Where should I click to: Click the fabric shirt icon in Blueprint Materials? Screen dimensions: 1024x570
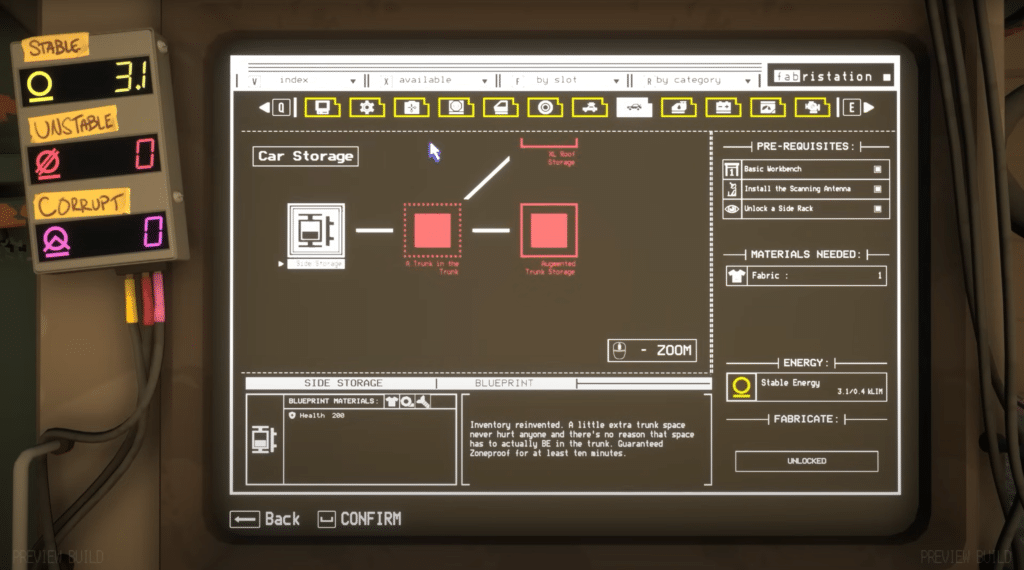coord(392,402)
